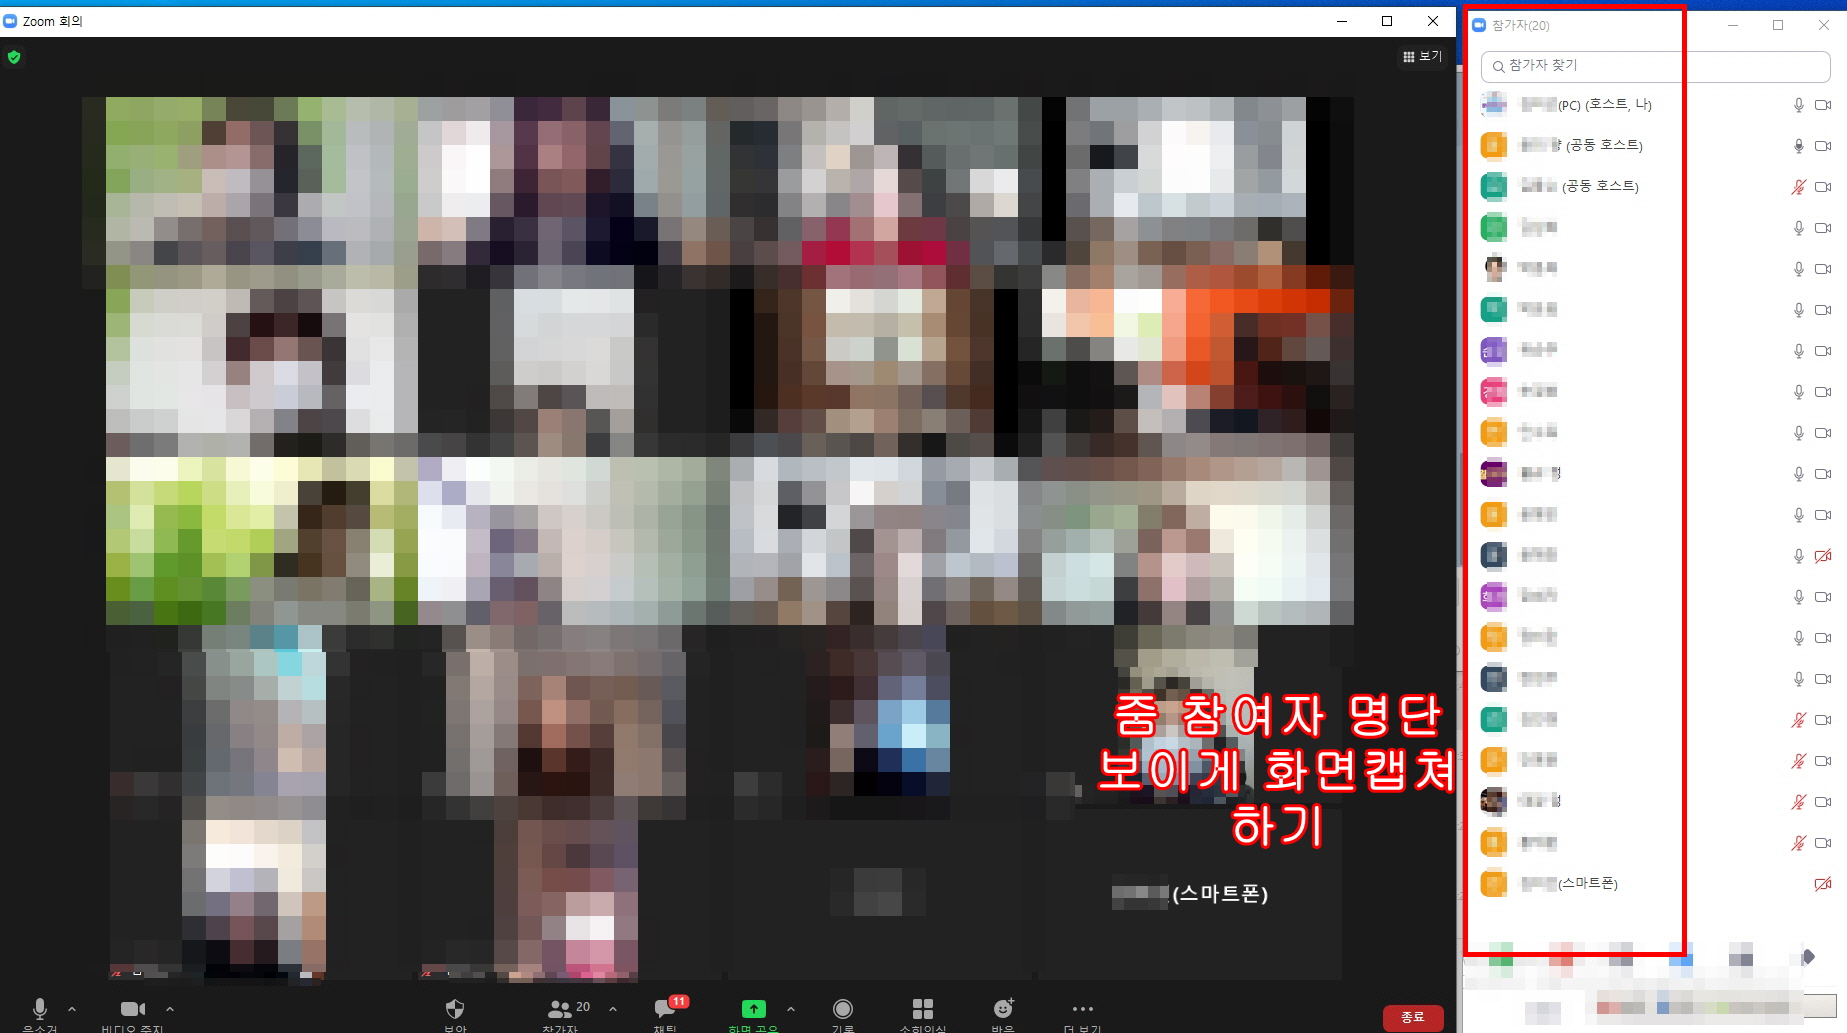Viewport: 1847px width, 1033px height.
Task: Toggle the 참가자 participants panel icon
Action: click(x=560, y=1009)
